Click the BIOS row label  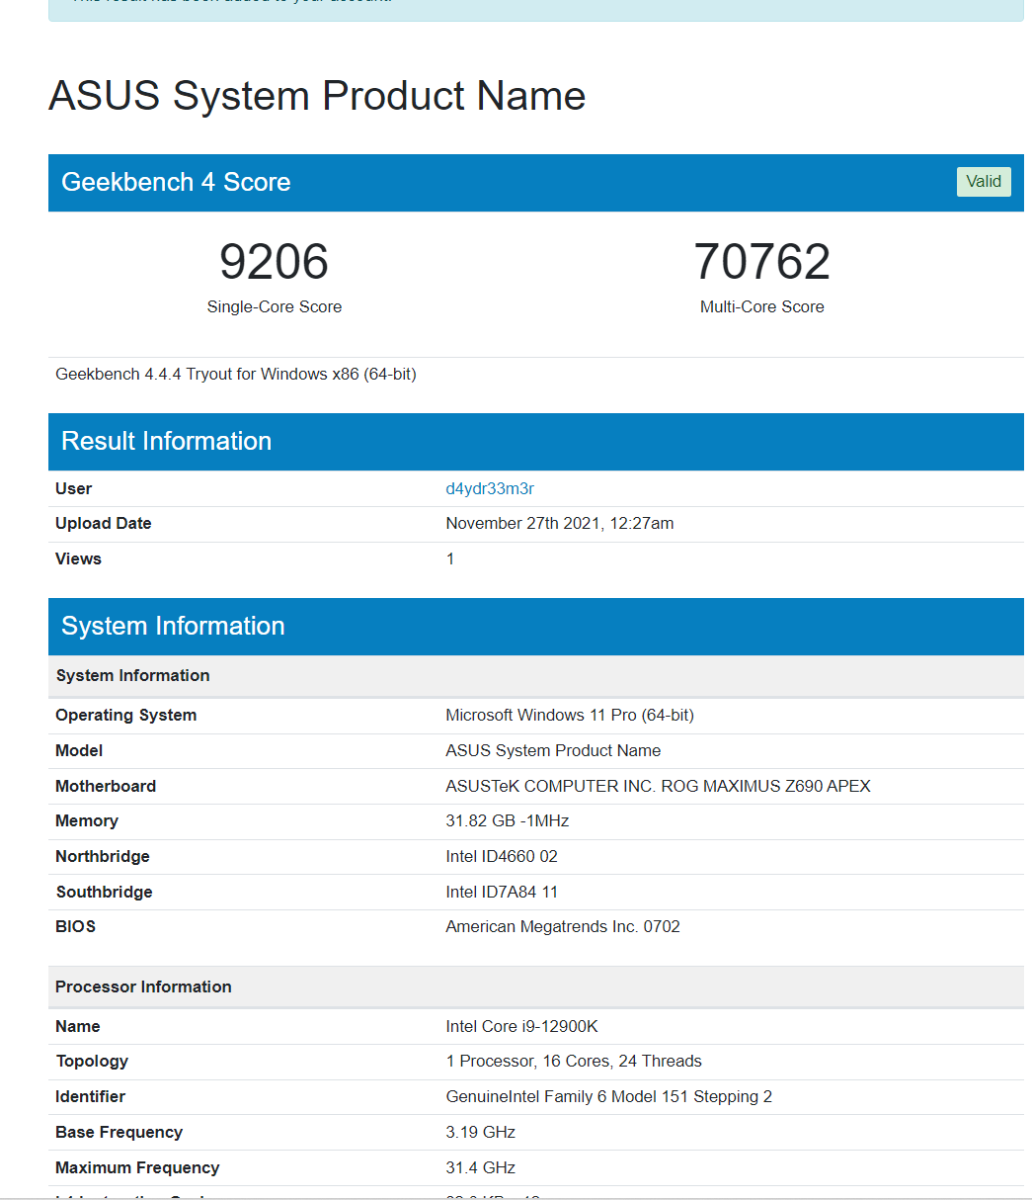coord(76,927)
